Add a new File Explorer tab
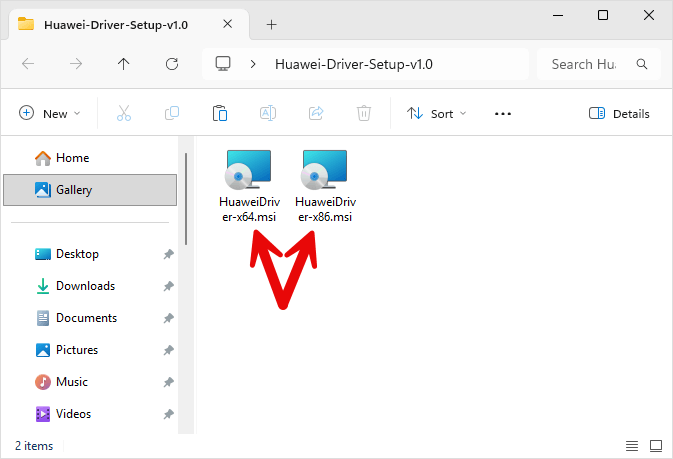Viewport: 673px width, 459px height. coord(271,24)
